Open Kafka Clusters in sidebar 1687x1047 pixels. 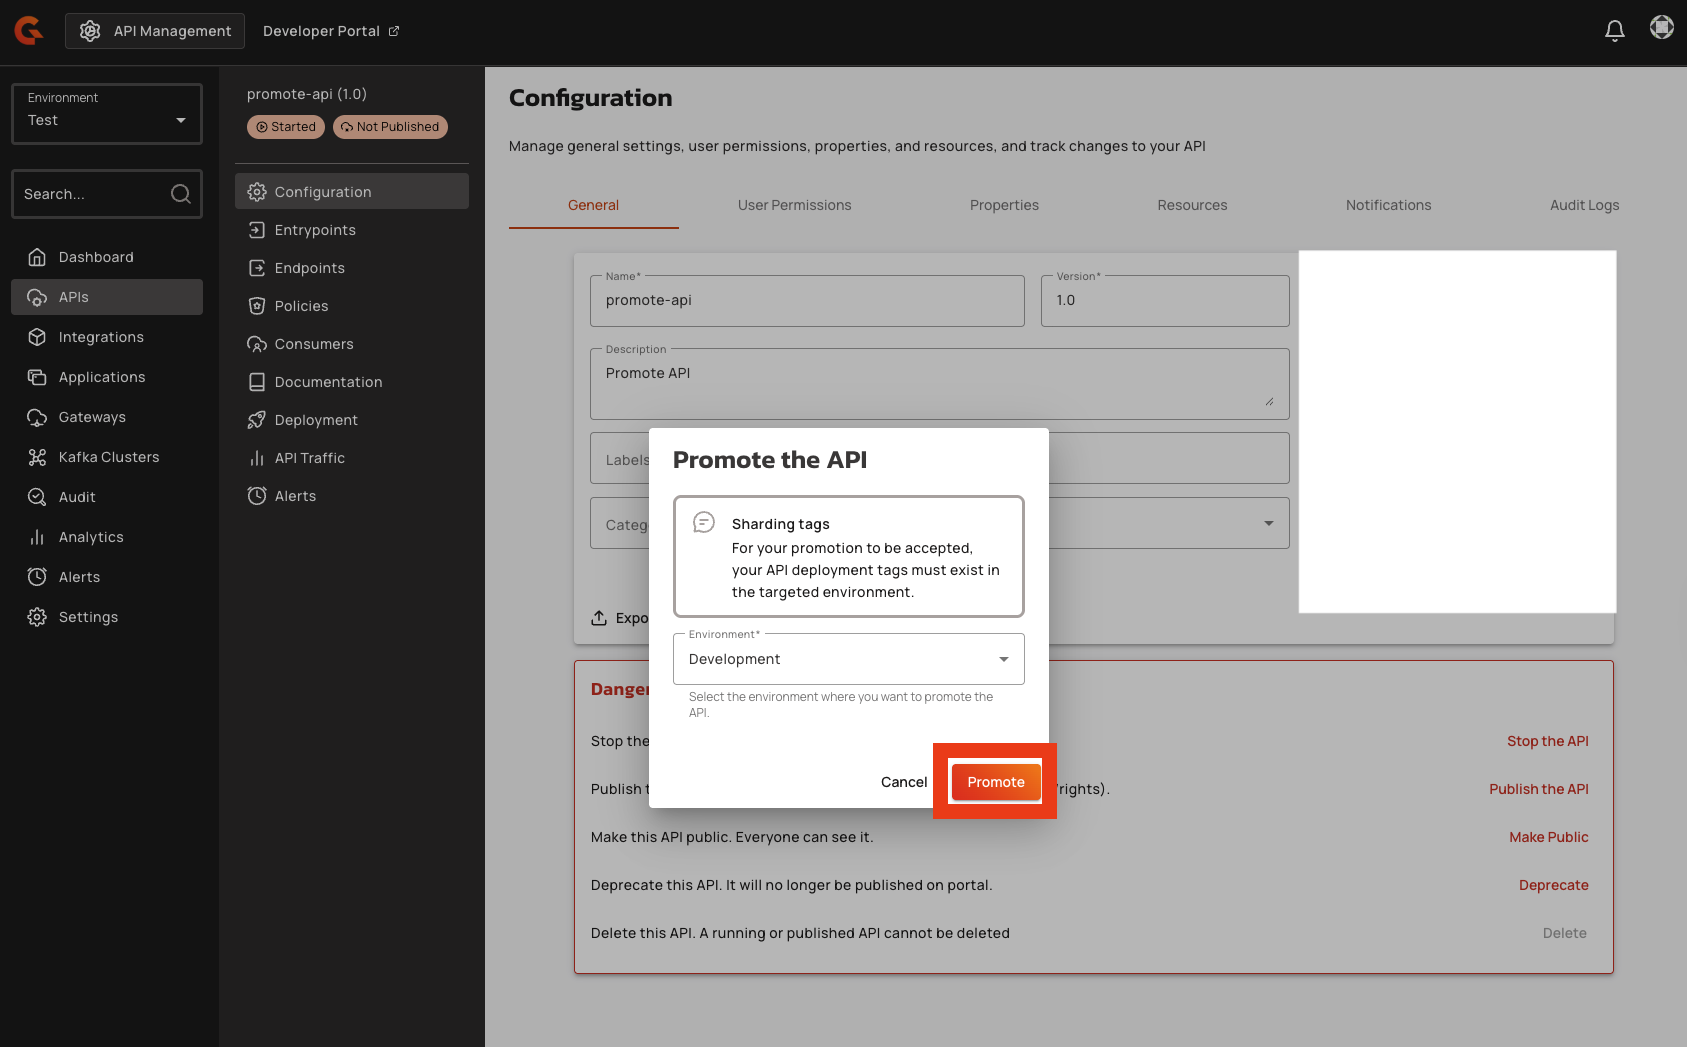click(108, 457)
